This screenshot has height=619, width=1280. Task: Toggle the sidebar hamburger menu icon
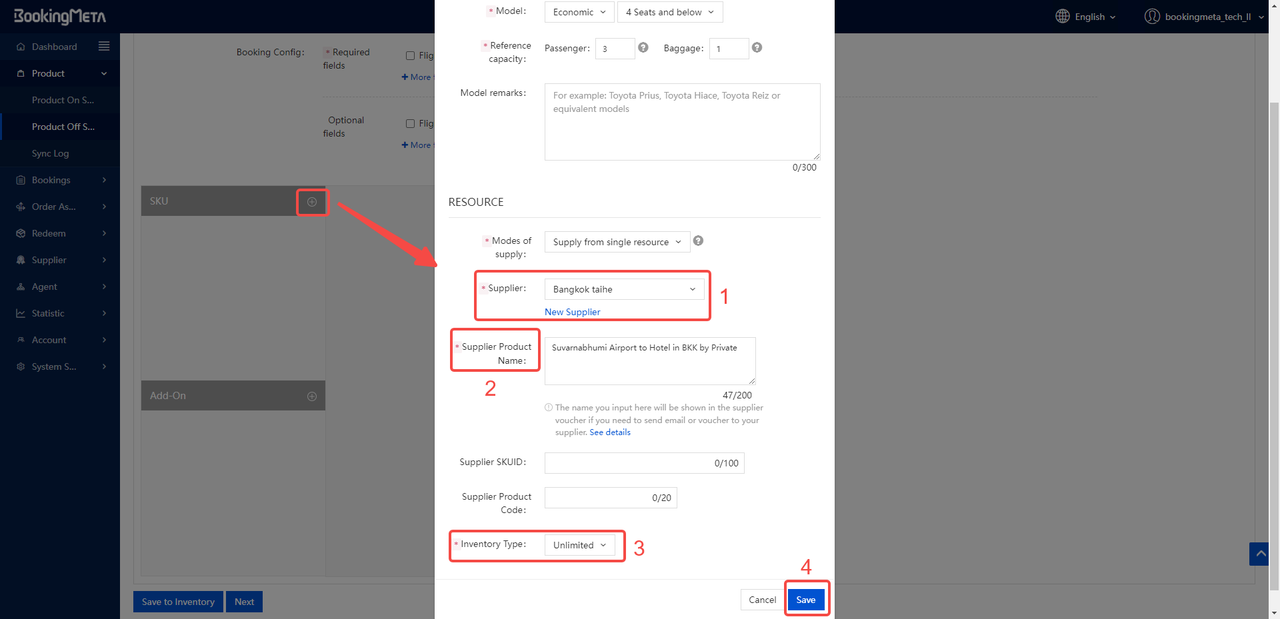pyautogui.click(x=104, y=47)
